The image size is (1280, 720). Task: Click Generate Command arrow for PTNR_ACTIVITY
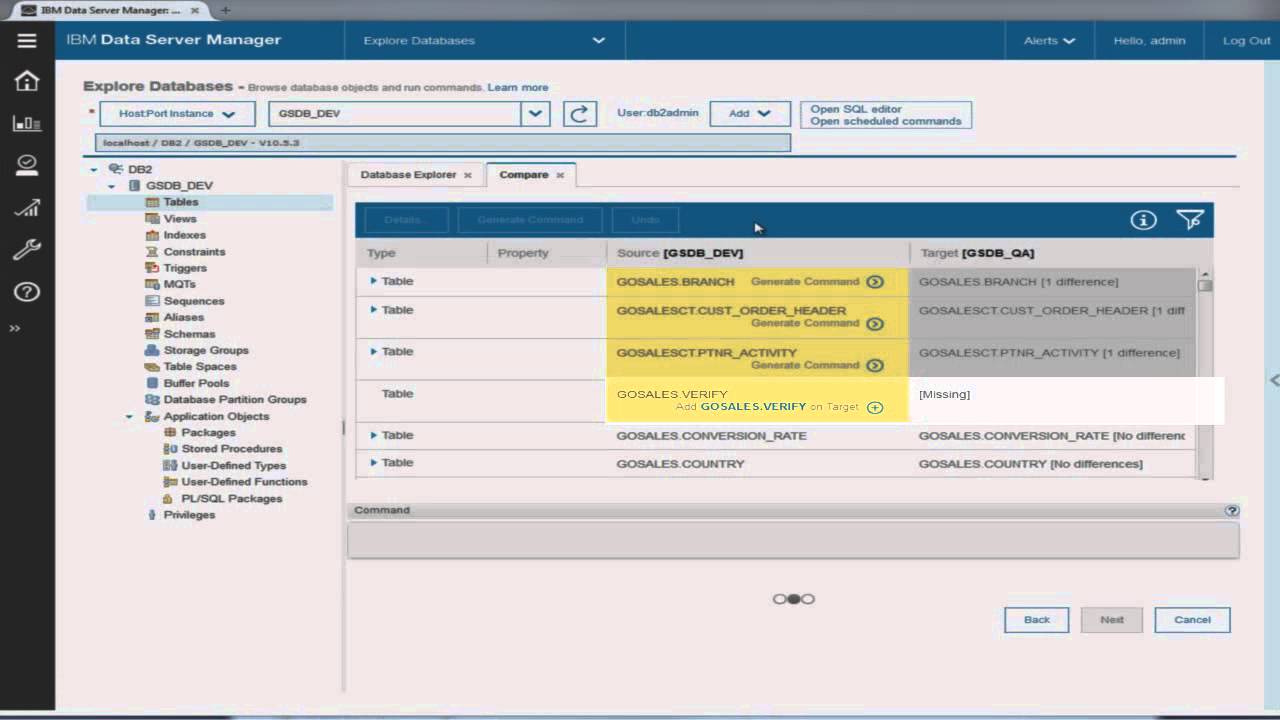click(x=875, y=366)
